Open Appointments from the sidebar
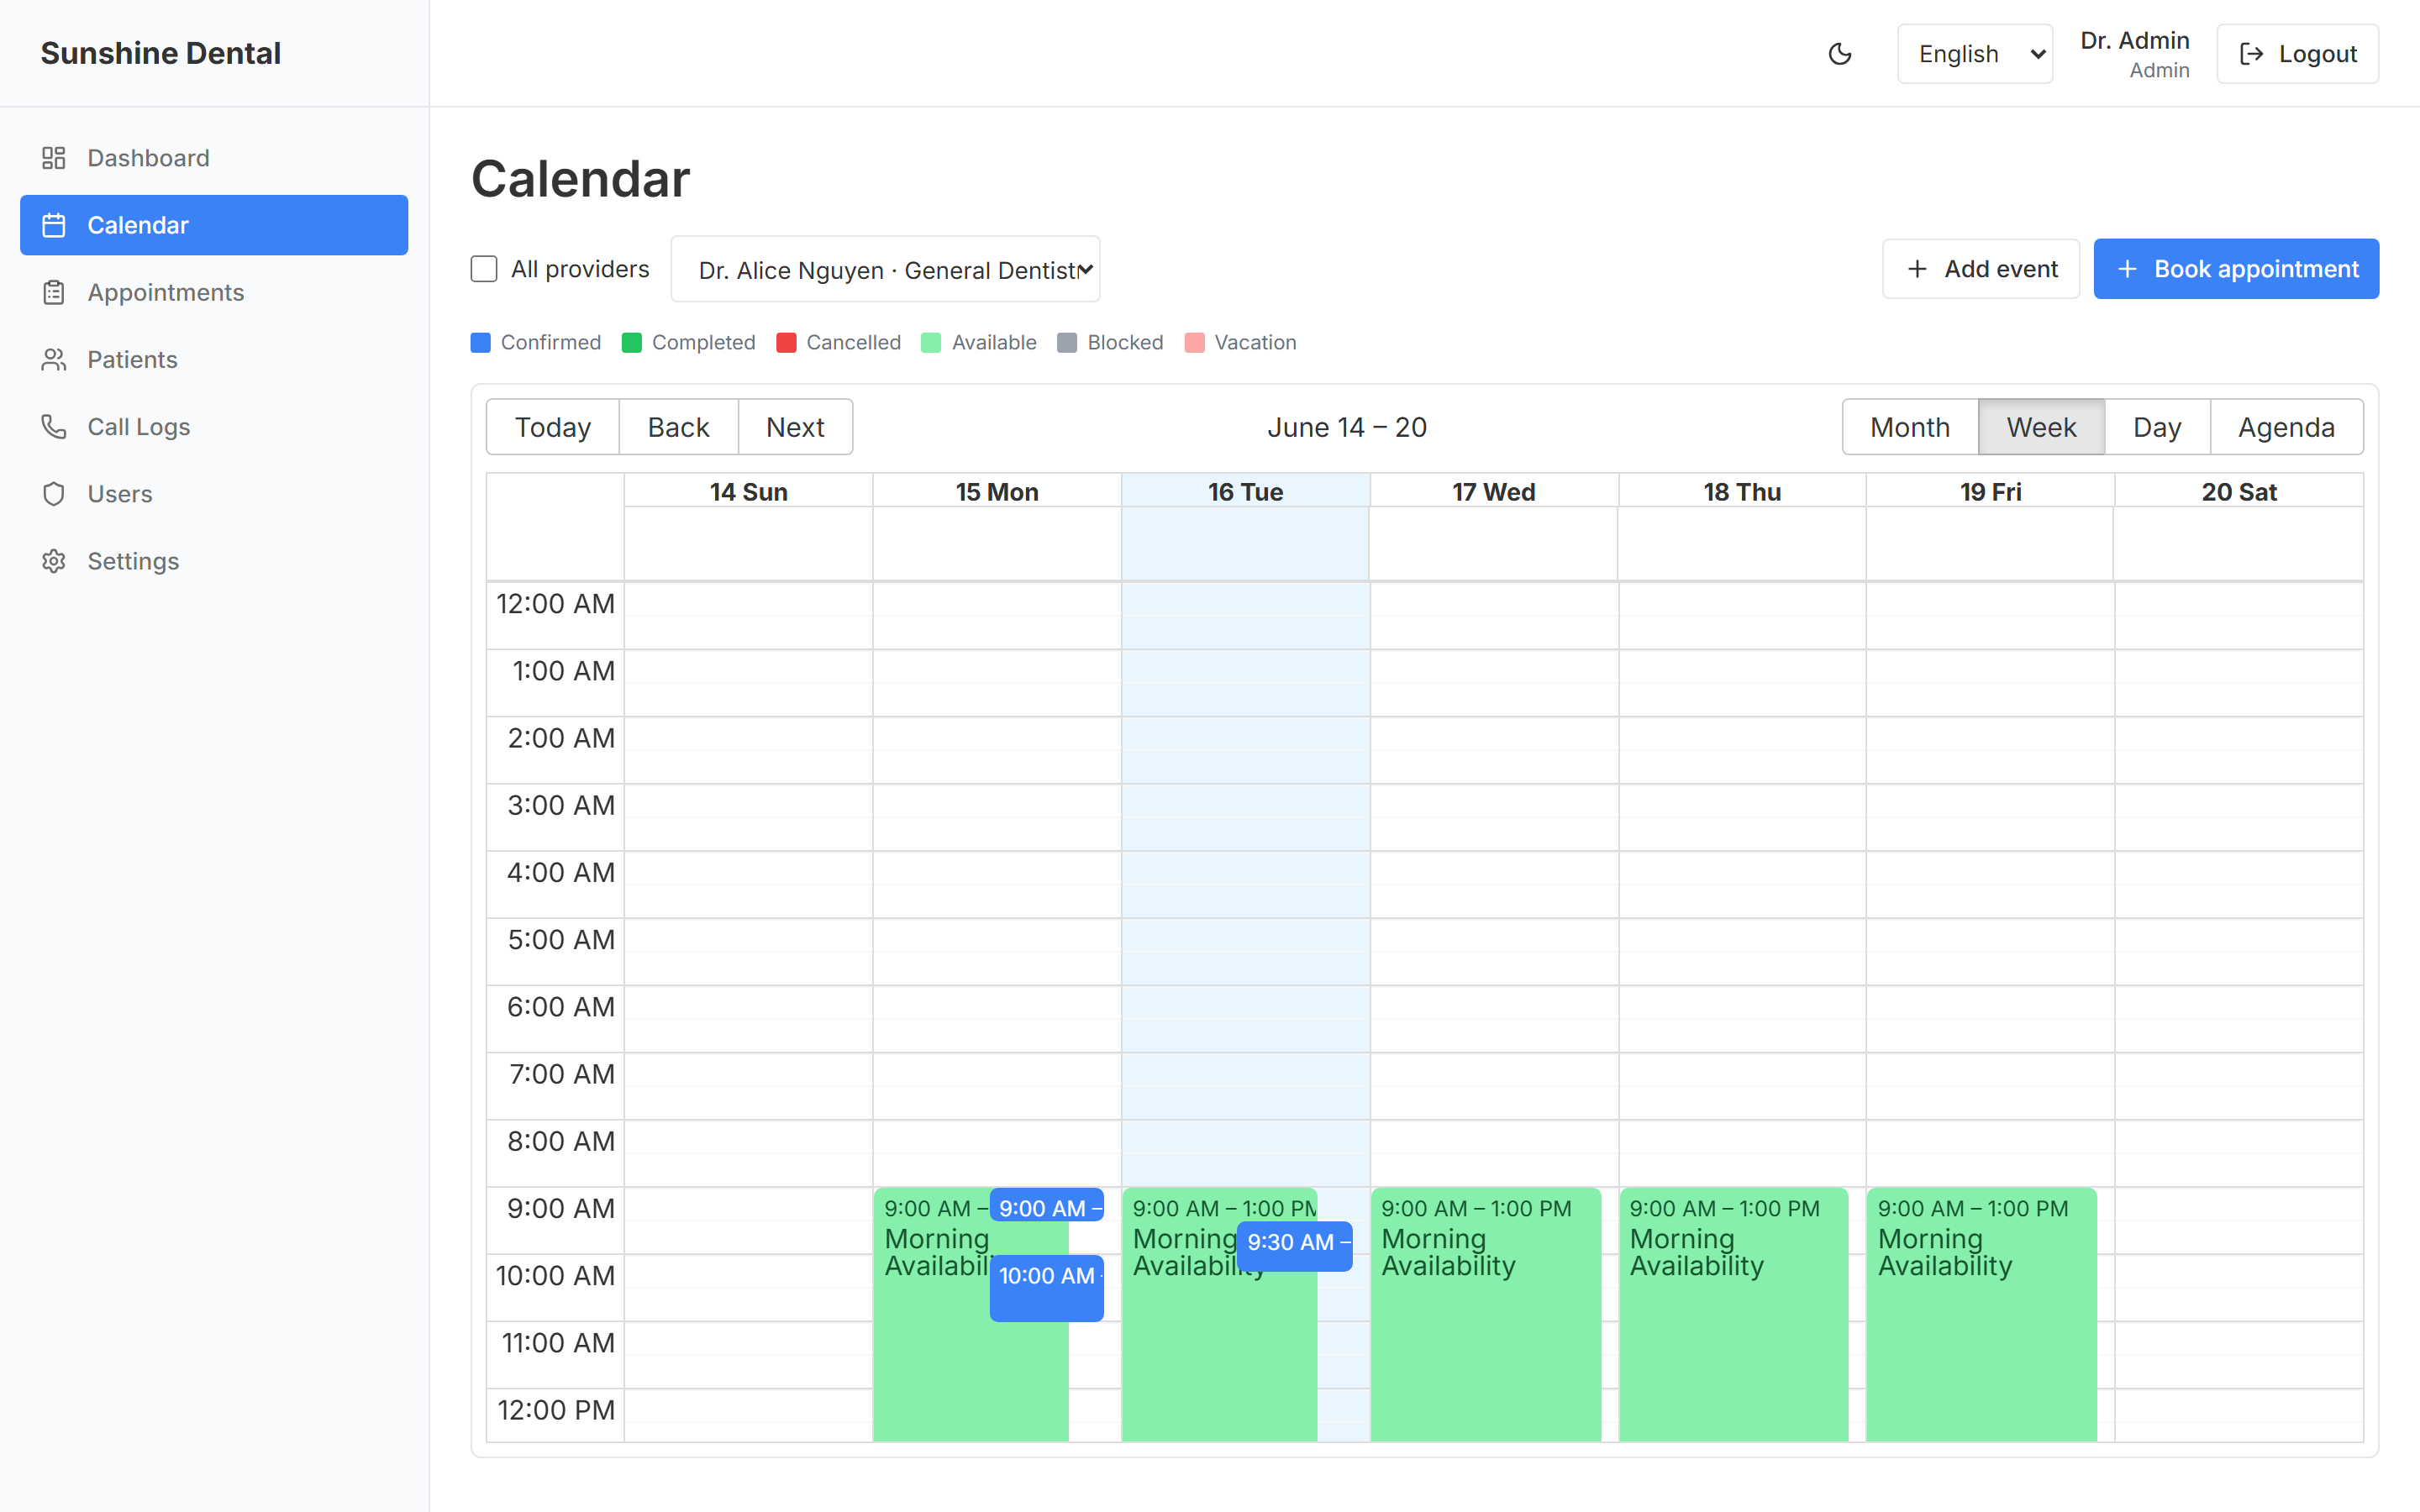2420x1512 pixels. (214, 292)
